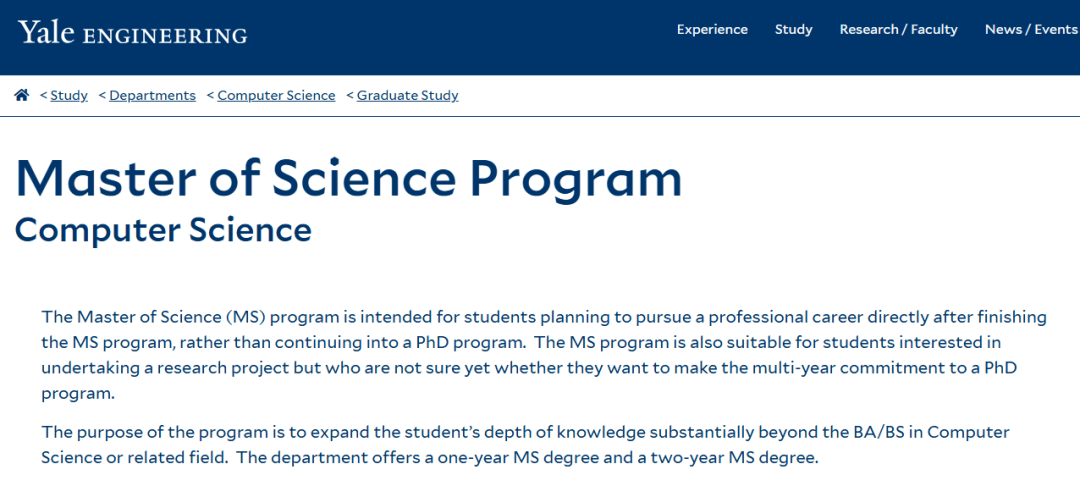Select Research / Faculty in top navigation
Viewport: 1080px width, 486px height.
898,29
